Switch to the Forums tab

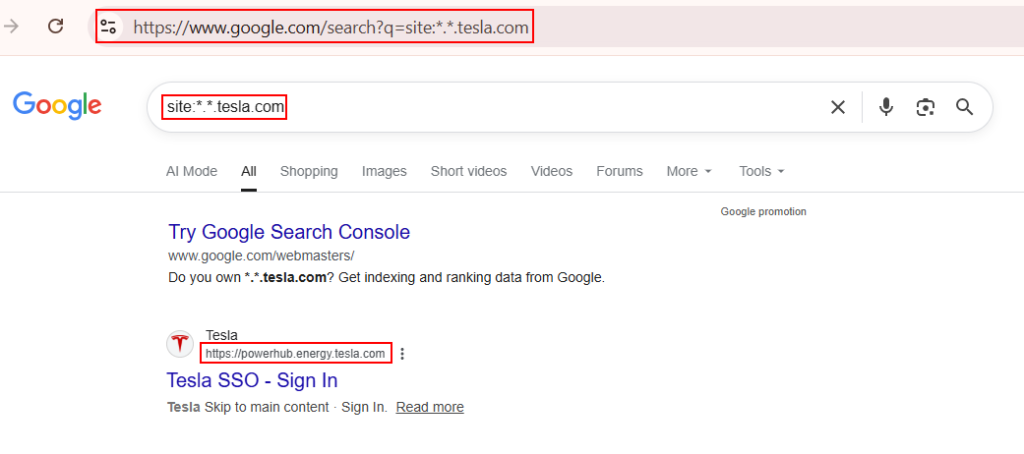coord(619,171)
